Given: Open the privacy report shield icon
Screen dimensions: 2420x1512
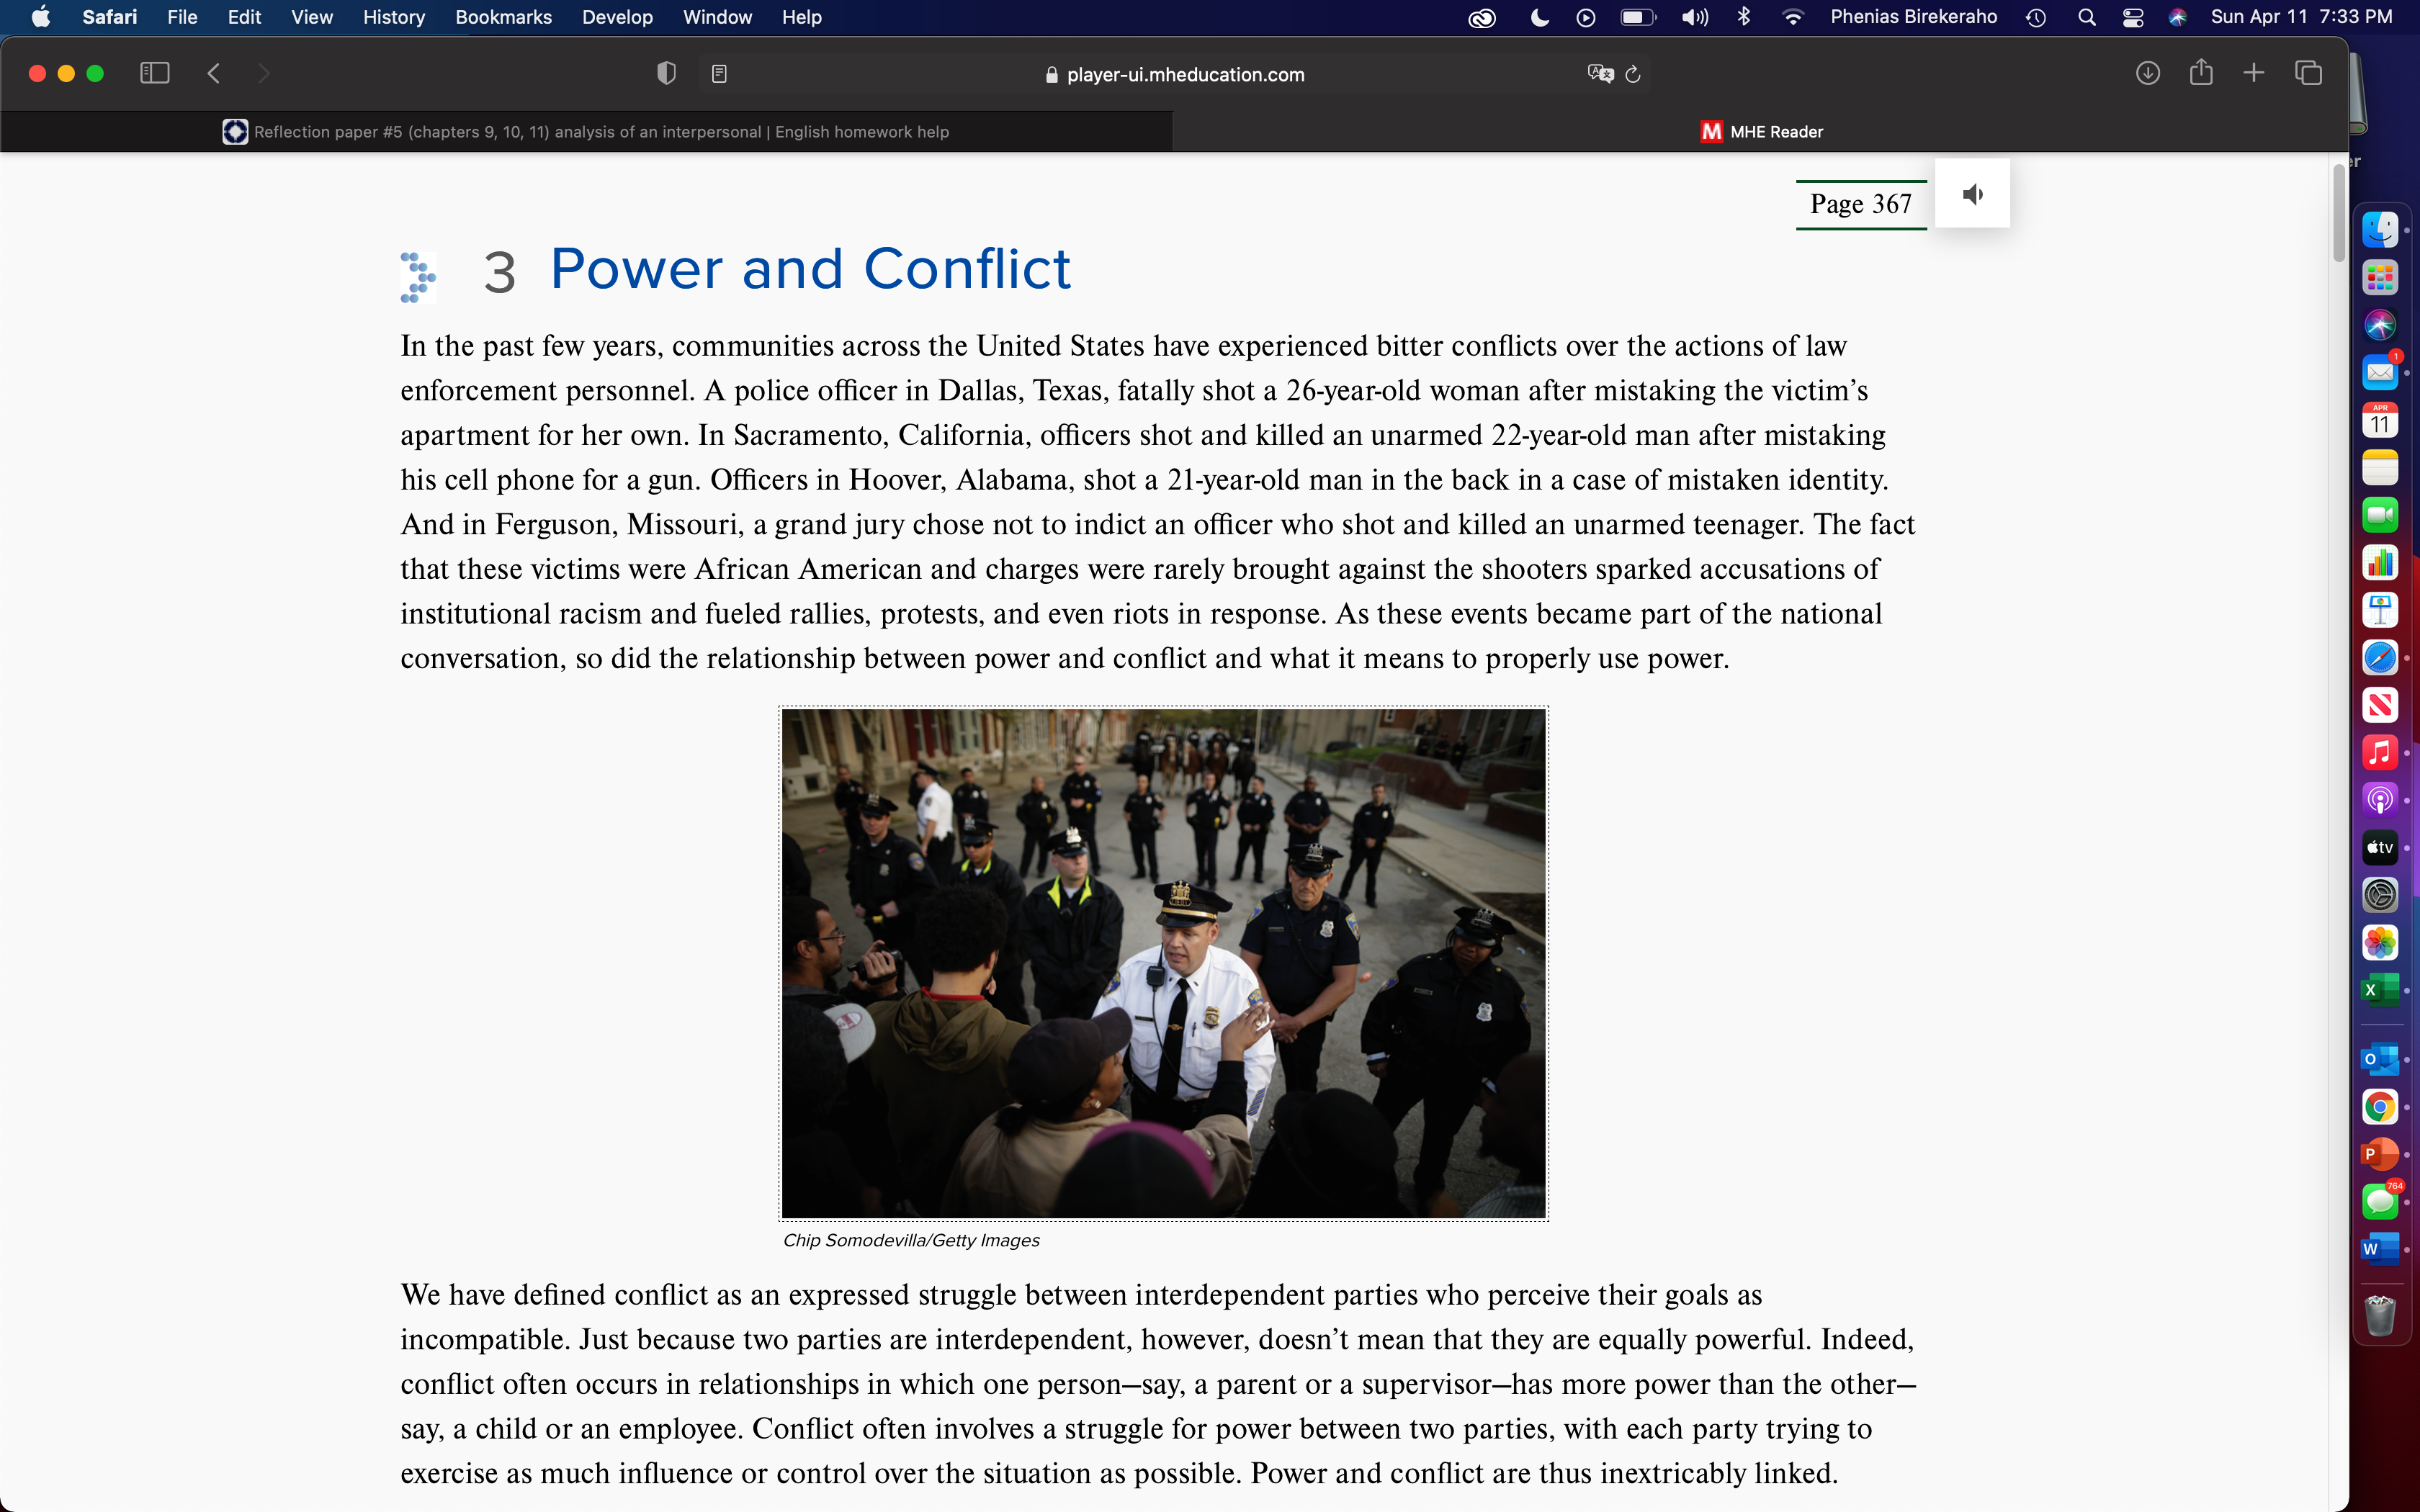Looking at the screenshot, I should point(666,73).
